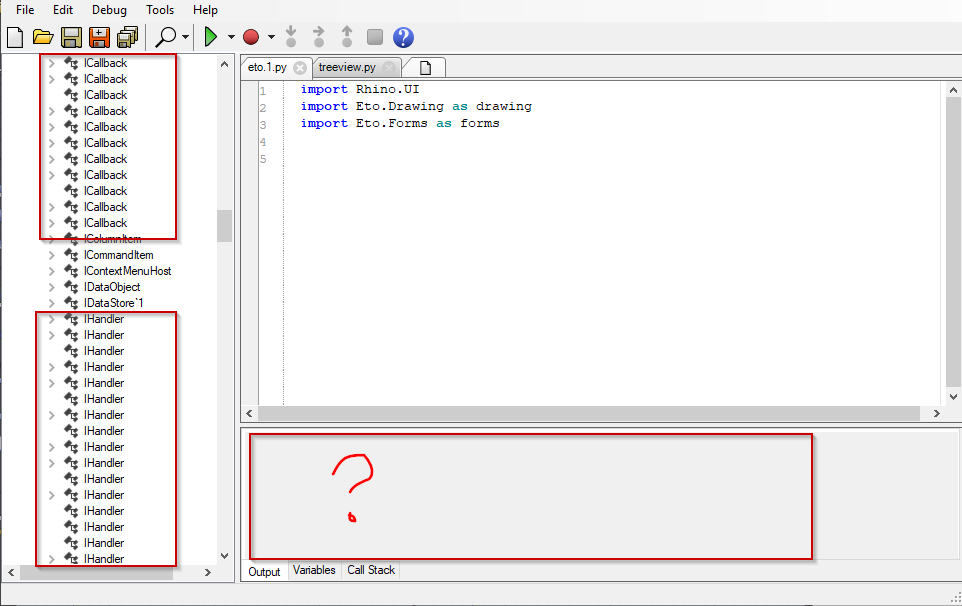Image resolution: width=962 pixels, height=606 pixels.
Task: Select the Step Out debug icon
Action: click(346, 36)
